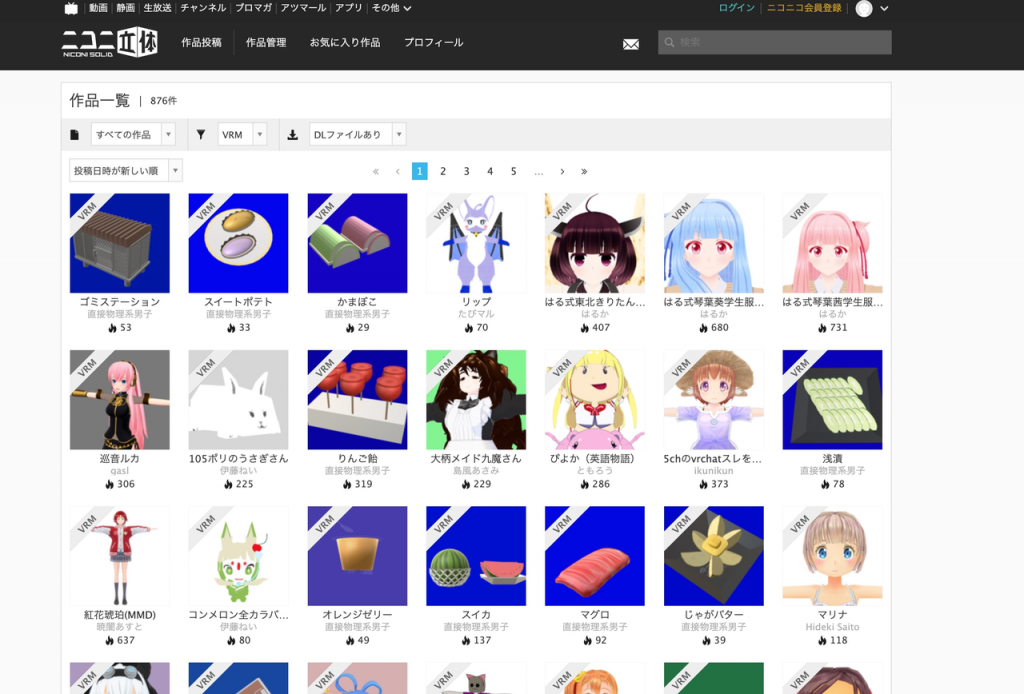Open スイカ thumbnail

tap(476, 556)
